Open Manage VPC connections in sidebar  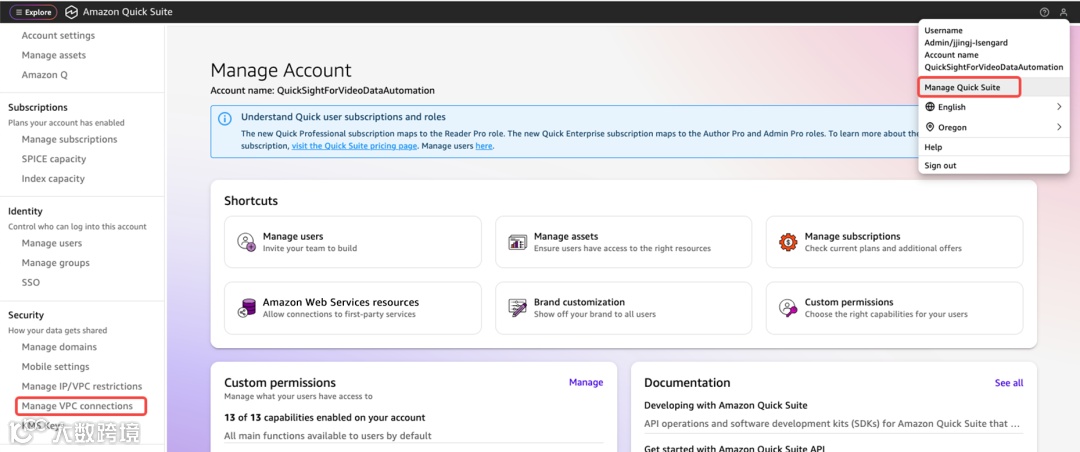77,406
